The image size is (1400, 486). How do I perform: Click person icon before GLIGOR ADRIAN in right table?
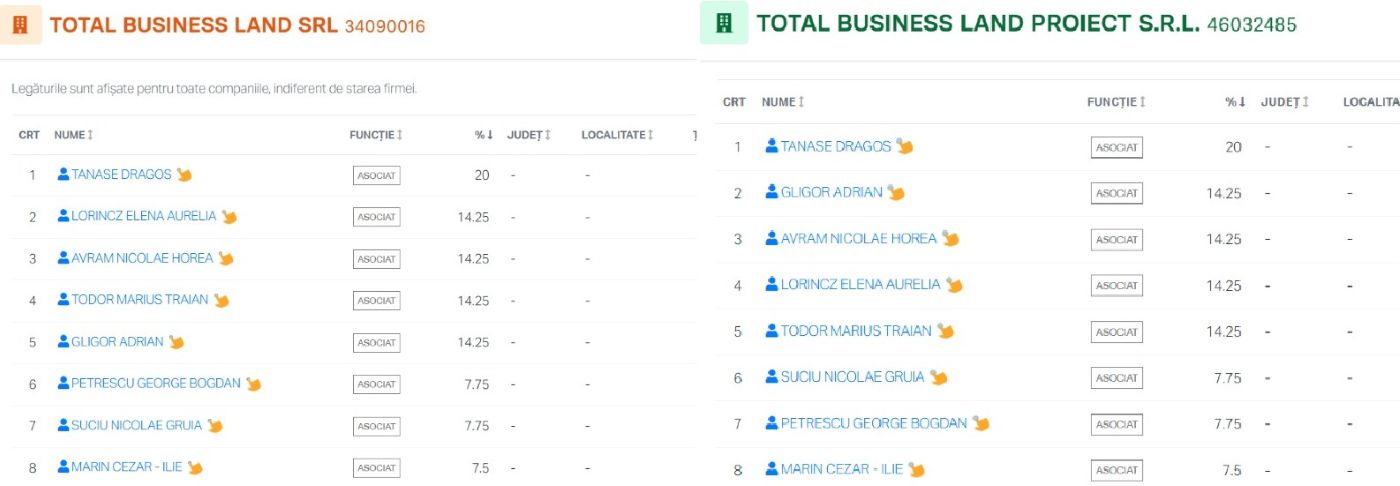click(x=771, y=192)
